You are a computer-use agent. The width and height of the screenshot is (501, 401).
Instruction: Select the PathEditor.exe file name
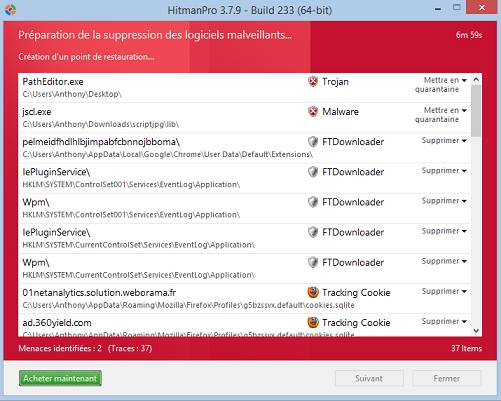(x=53, y=82)
